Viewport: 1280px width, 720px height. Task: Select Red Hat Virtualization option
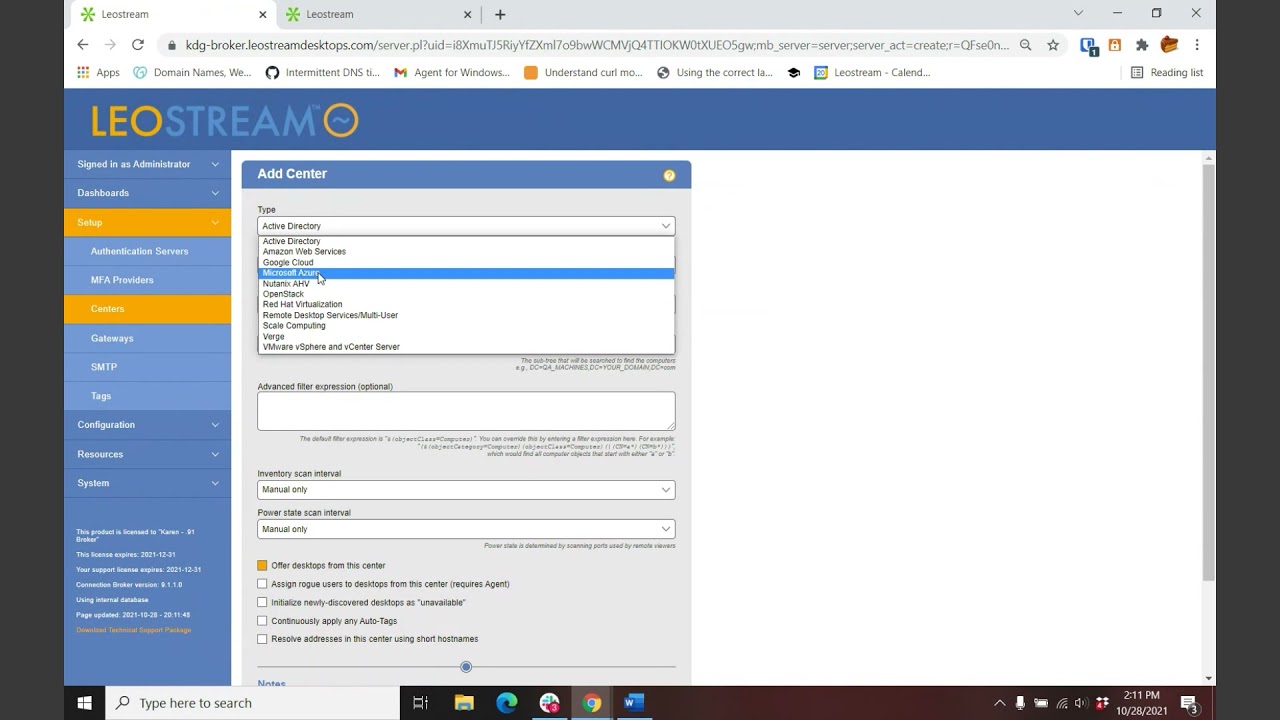466,305
